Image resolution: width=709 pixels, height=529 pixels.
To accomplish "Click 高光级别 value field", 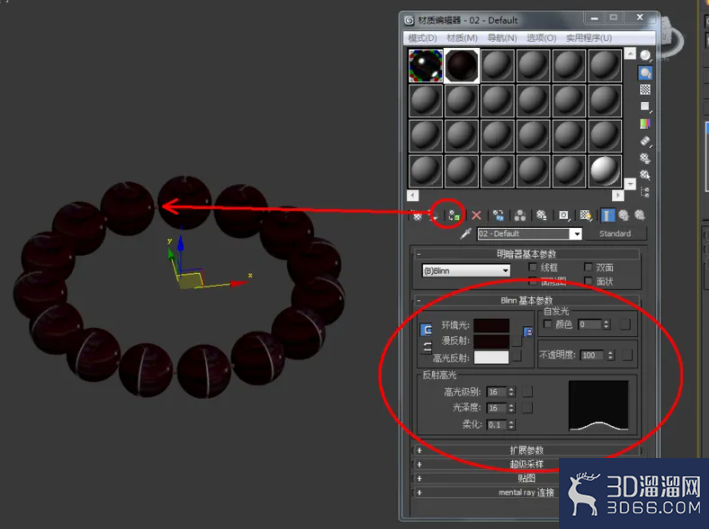I will 496,392.
